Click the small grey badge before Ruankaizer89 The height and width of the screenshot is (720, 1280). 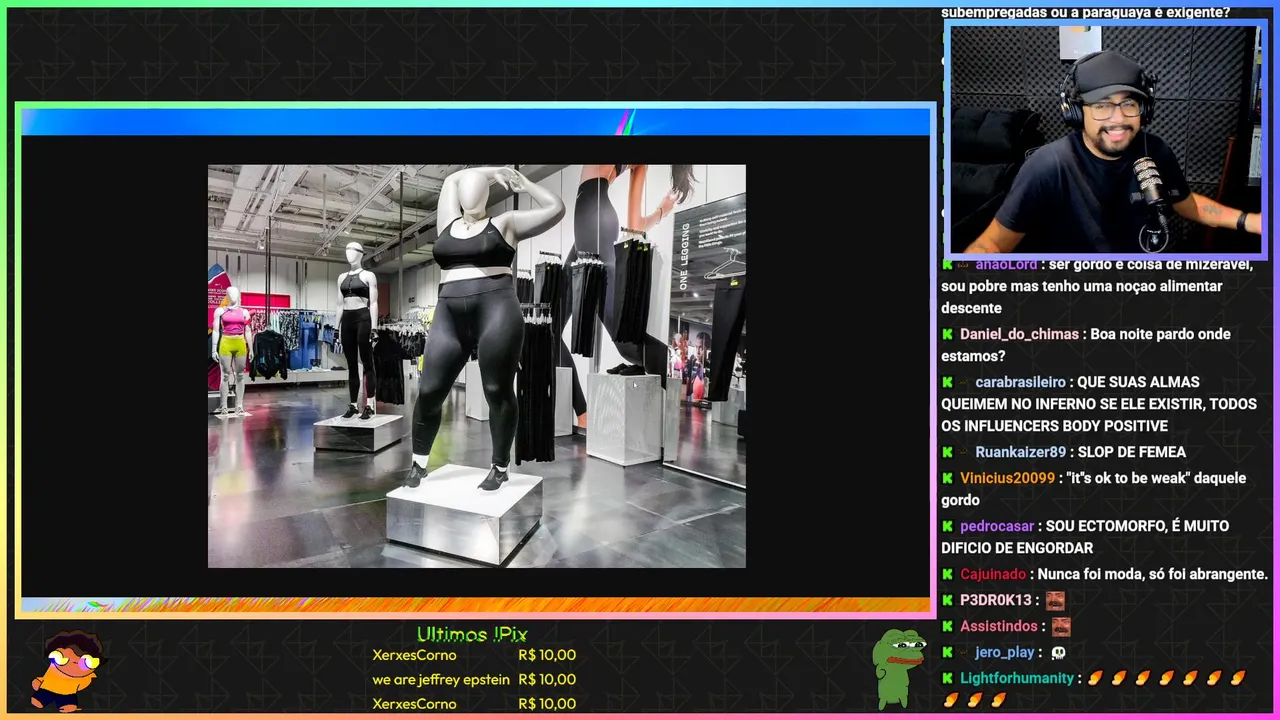click(x=964, y=452)
